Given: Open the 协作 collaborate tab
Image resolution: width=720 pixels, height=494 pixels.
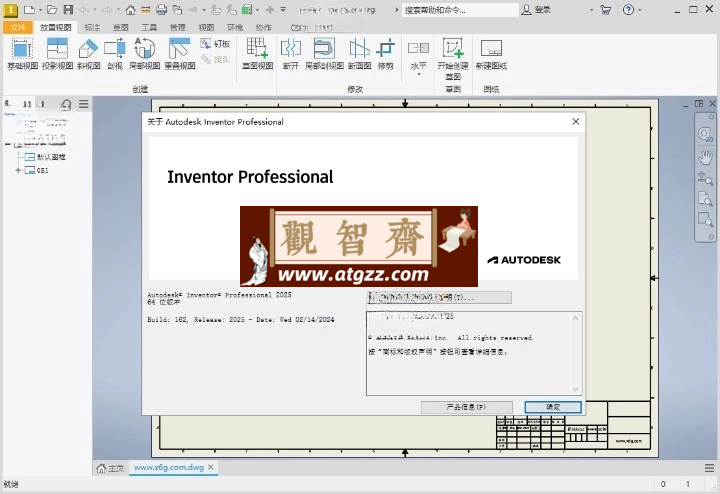Looking at the screenshot, I should [x=263, y=28].
